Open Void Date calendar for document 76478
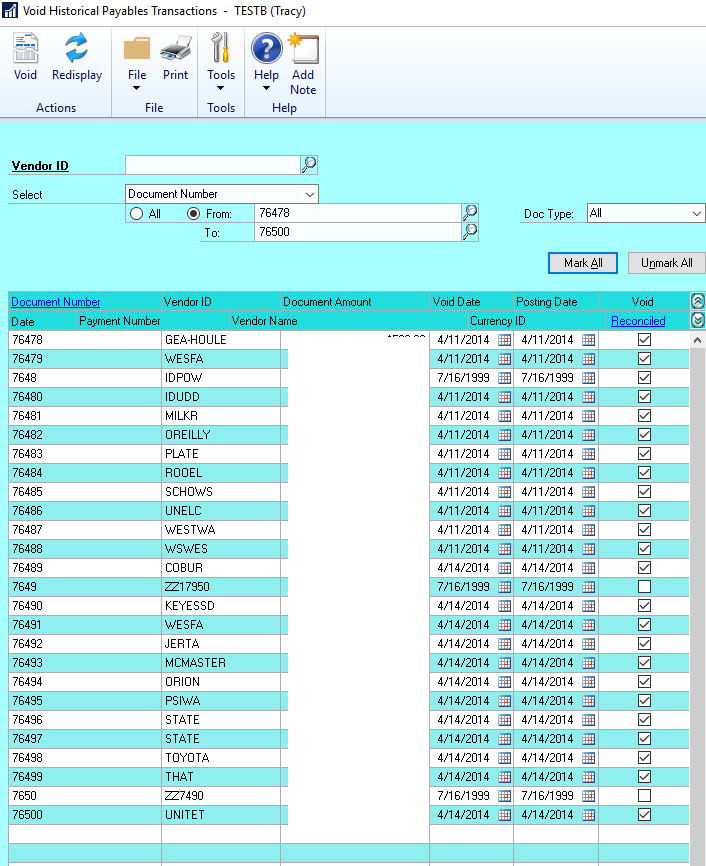Screen dimensions: 706x866 [505, 340]
